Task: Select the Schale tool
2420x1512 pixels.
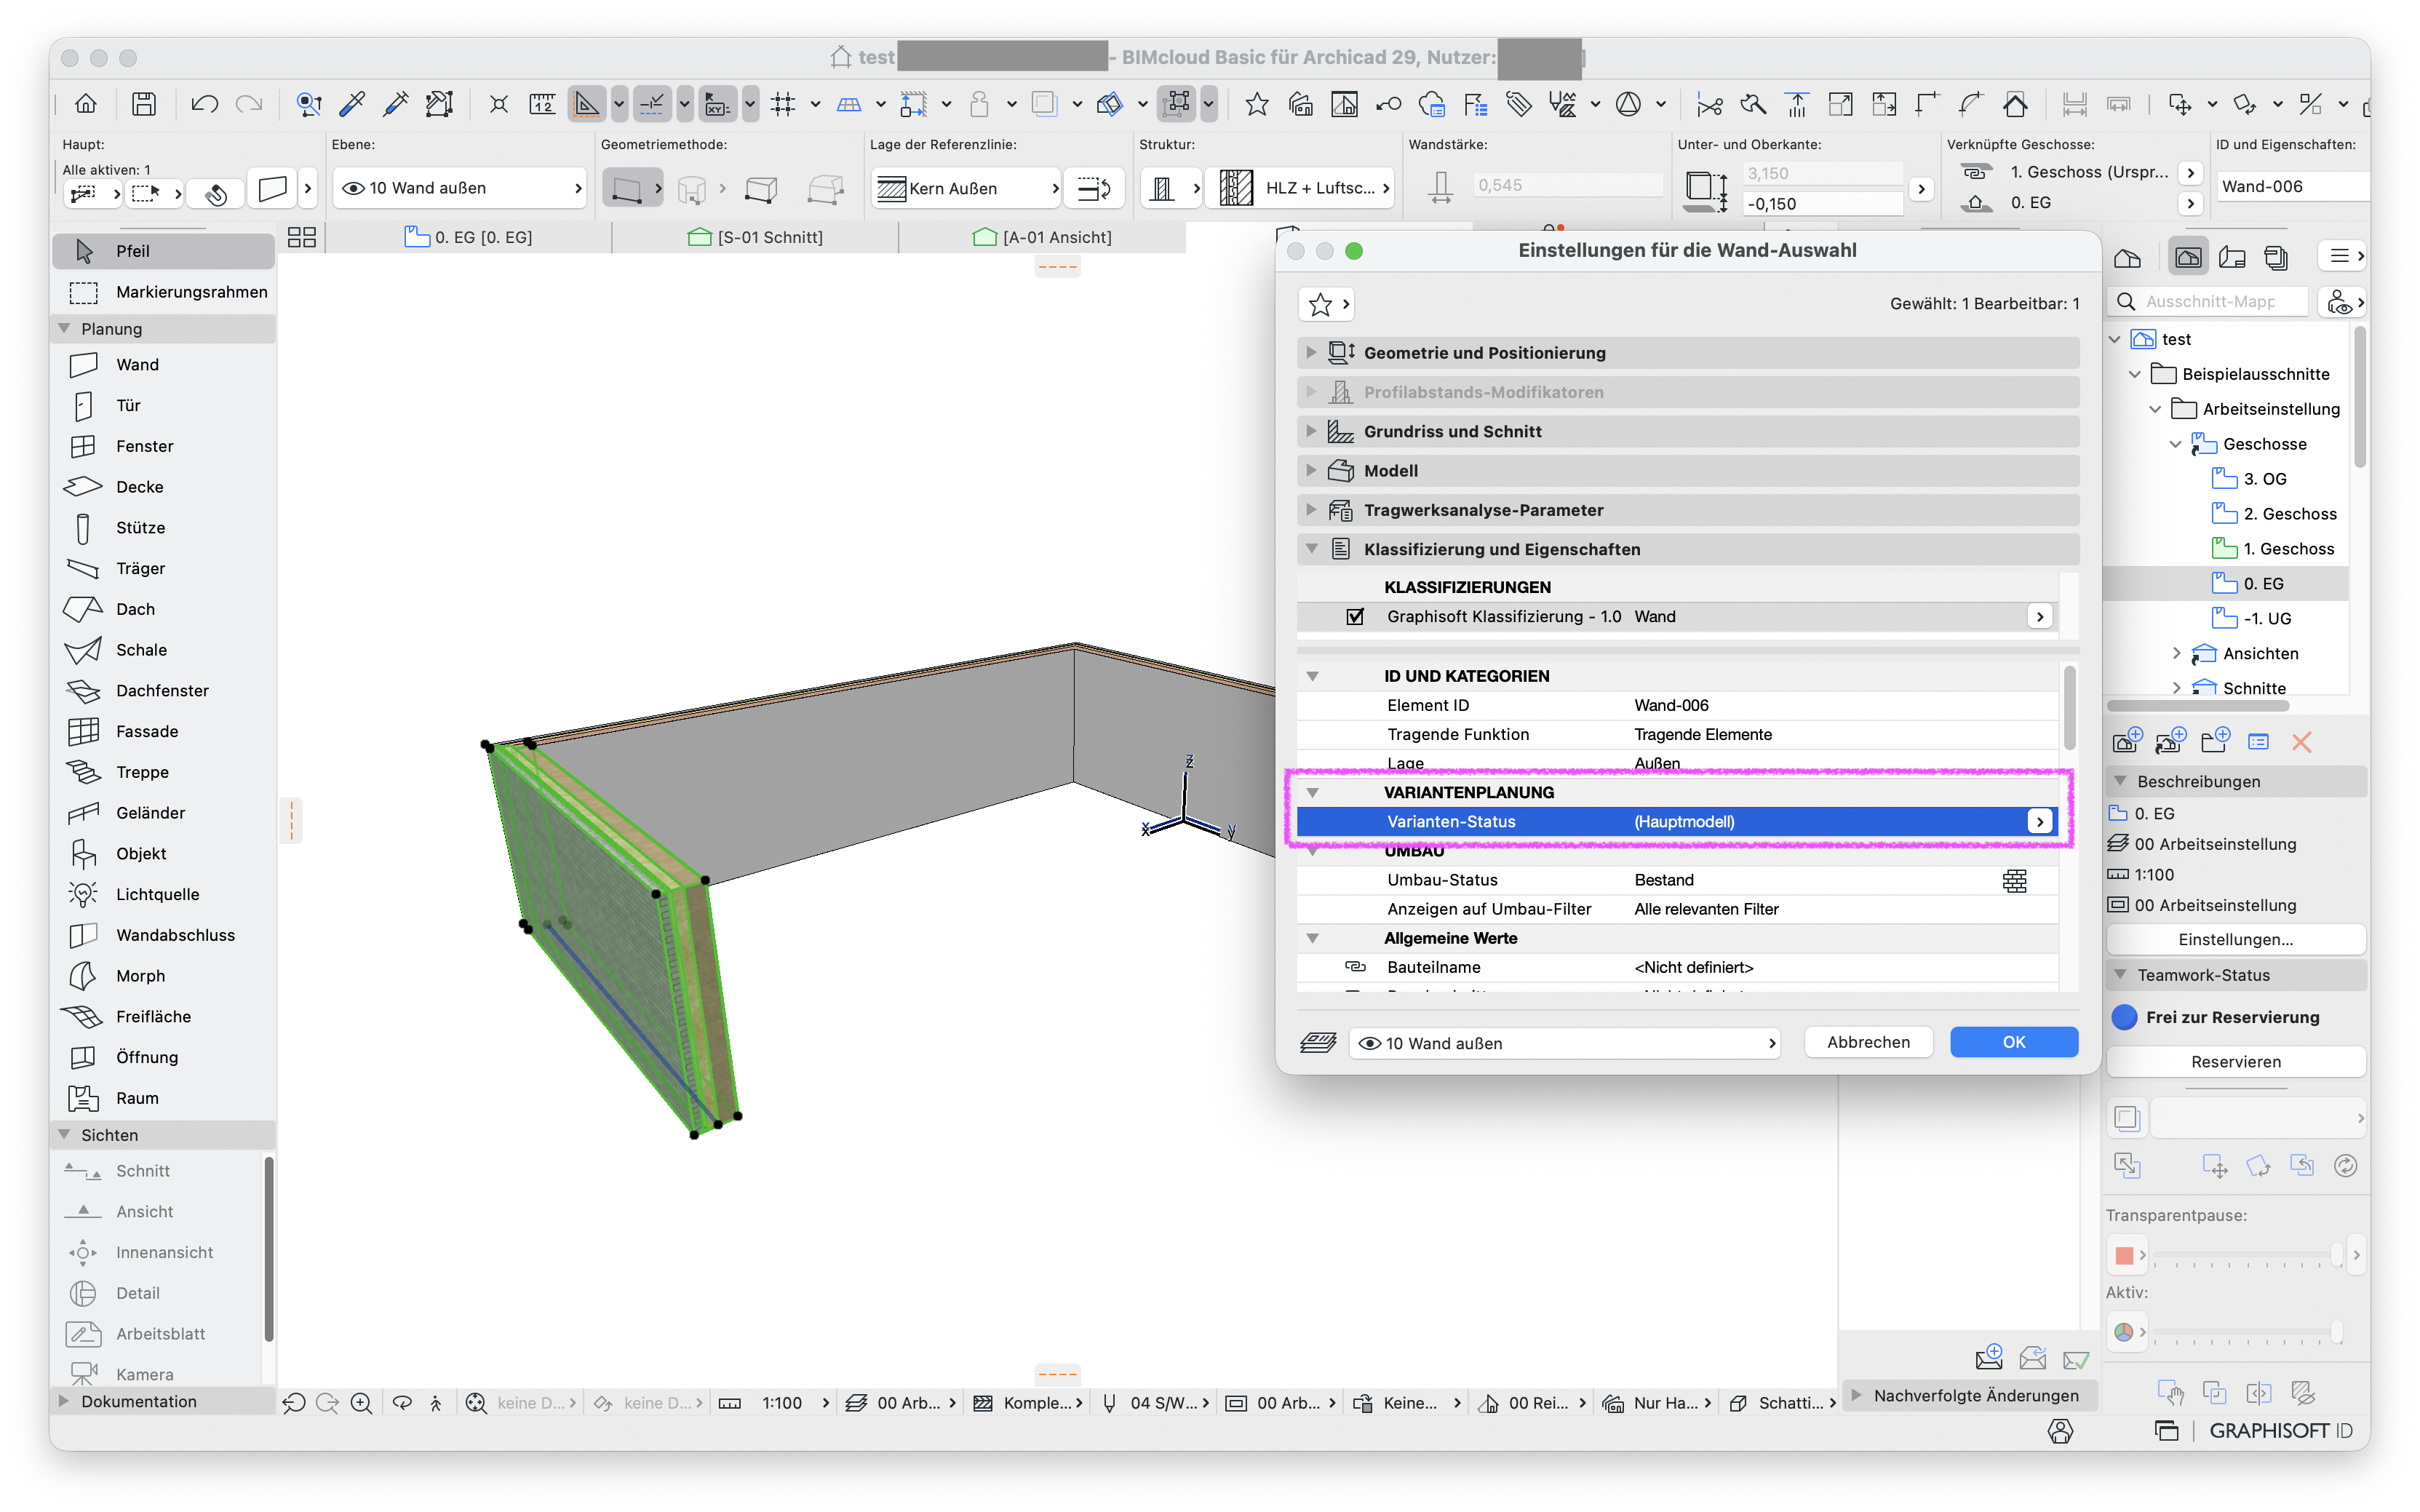Action: (163, 651)
